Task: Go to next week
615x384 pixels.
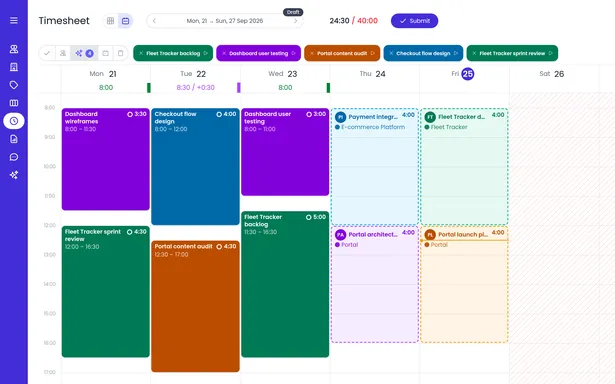Action: click(x=296, y=21)
